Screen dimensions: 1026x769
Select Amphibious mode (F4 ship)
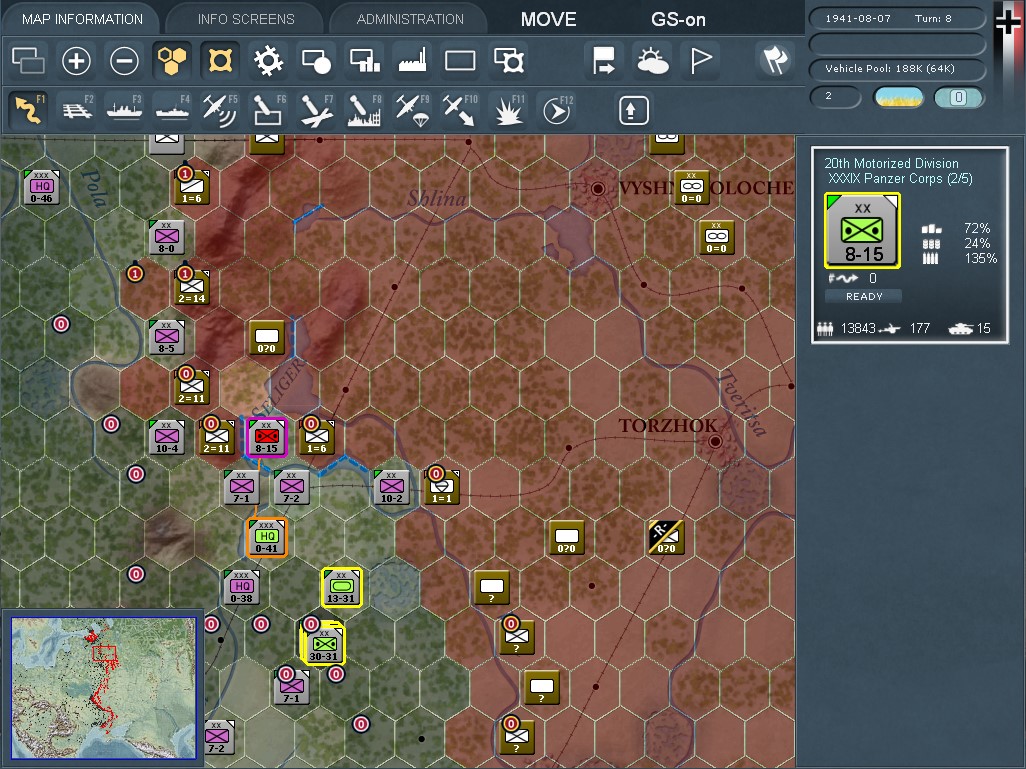click(172, 109)
